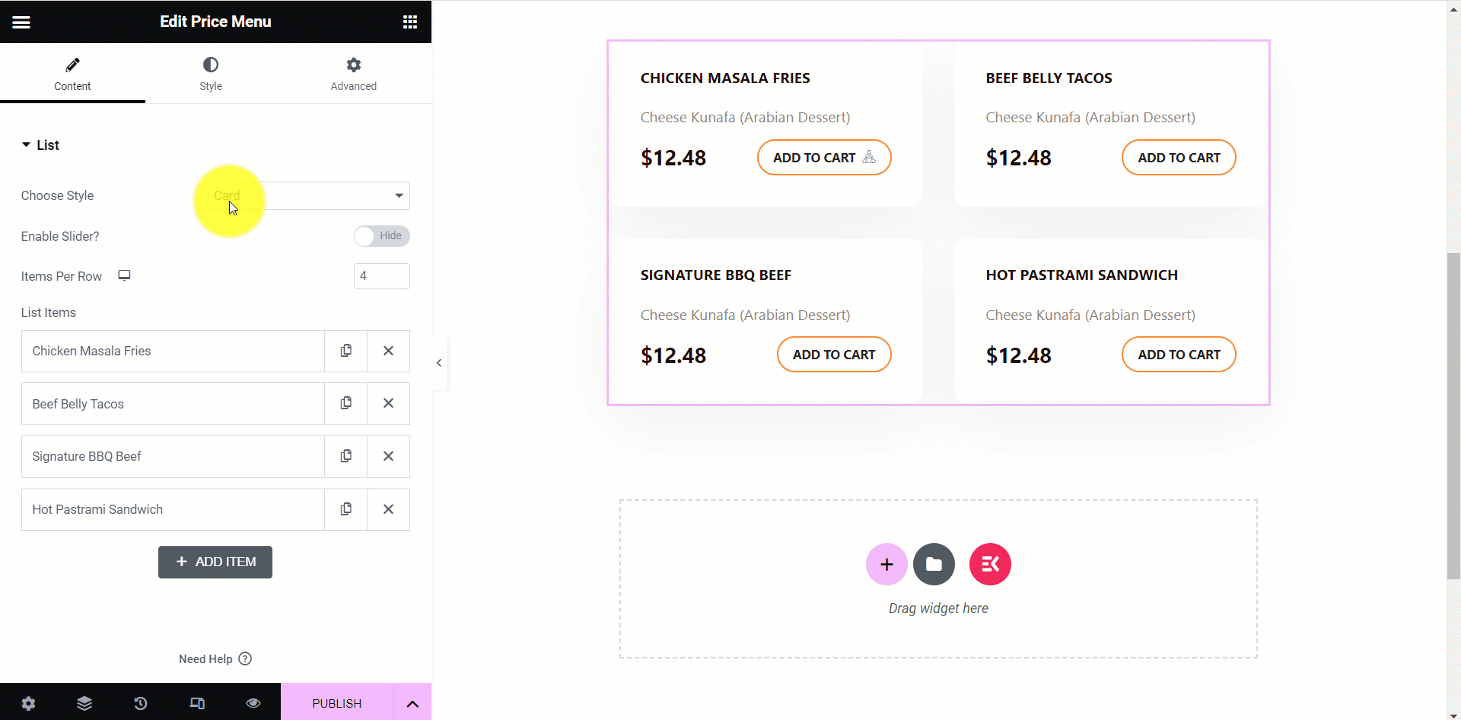1461x720 pixels.
Task: Remove the Hot Pastrami Sandwich item
Action: point(388,509)
